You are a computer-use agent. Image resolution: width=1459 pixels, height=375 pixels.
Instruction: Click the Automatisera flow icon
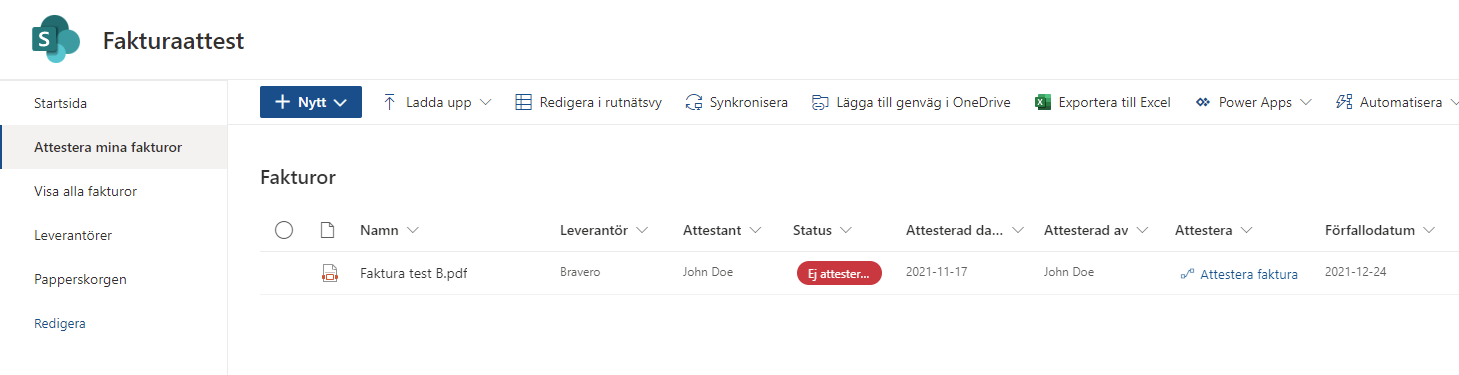(x=1344, y=102)
